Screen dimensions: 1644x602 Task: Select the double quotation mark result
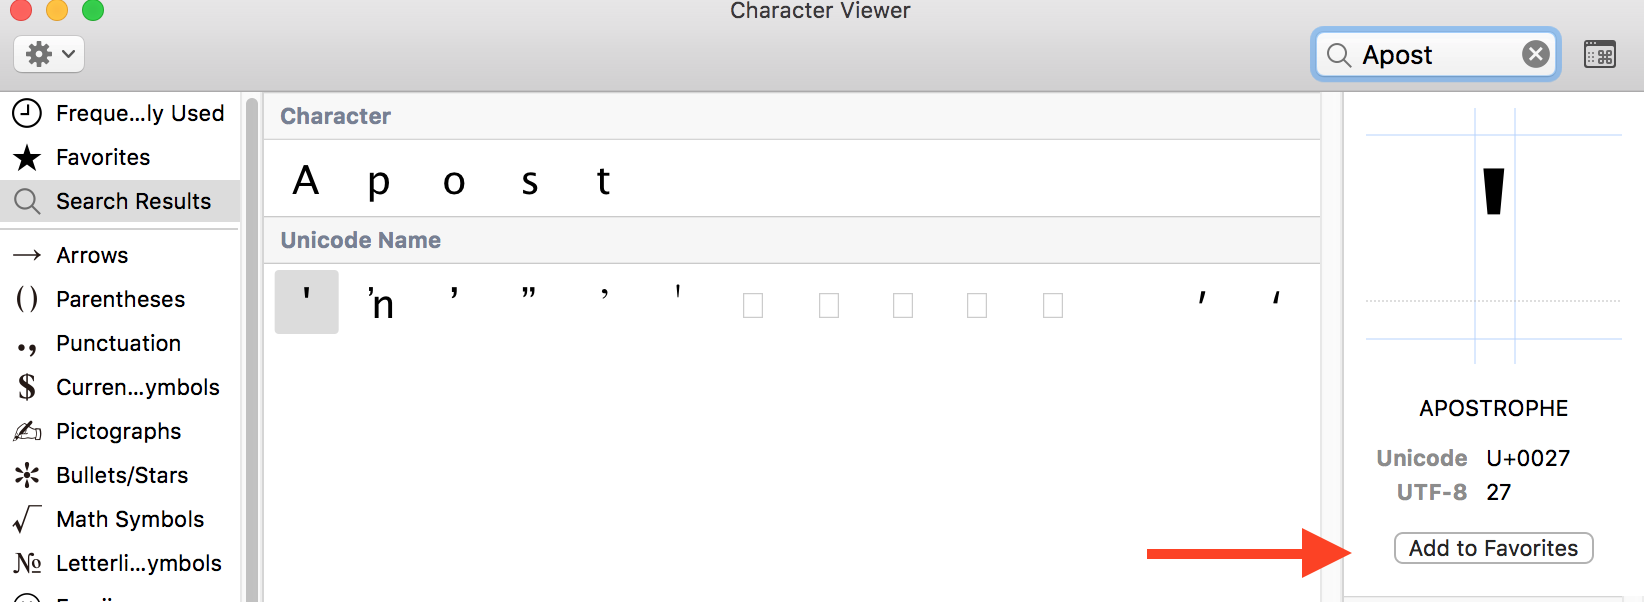click(x=529, y=298)
